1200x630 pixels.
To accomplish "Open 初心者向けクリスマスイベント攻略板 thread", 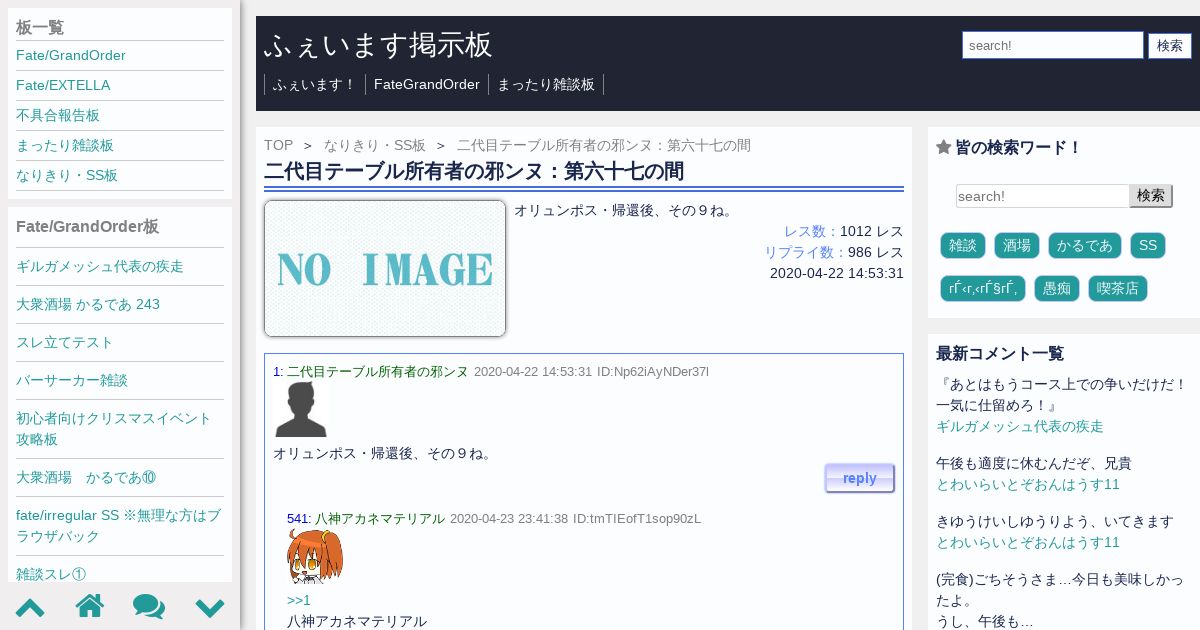I will [114, 428].
